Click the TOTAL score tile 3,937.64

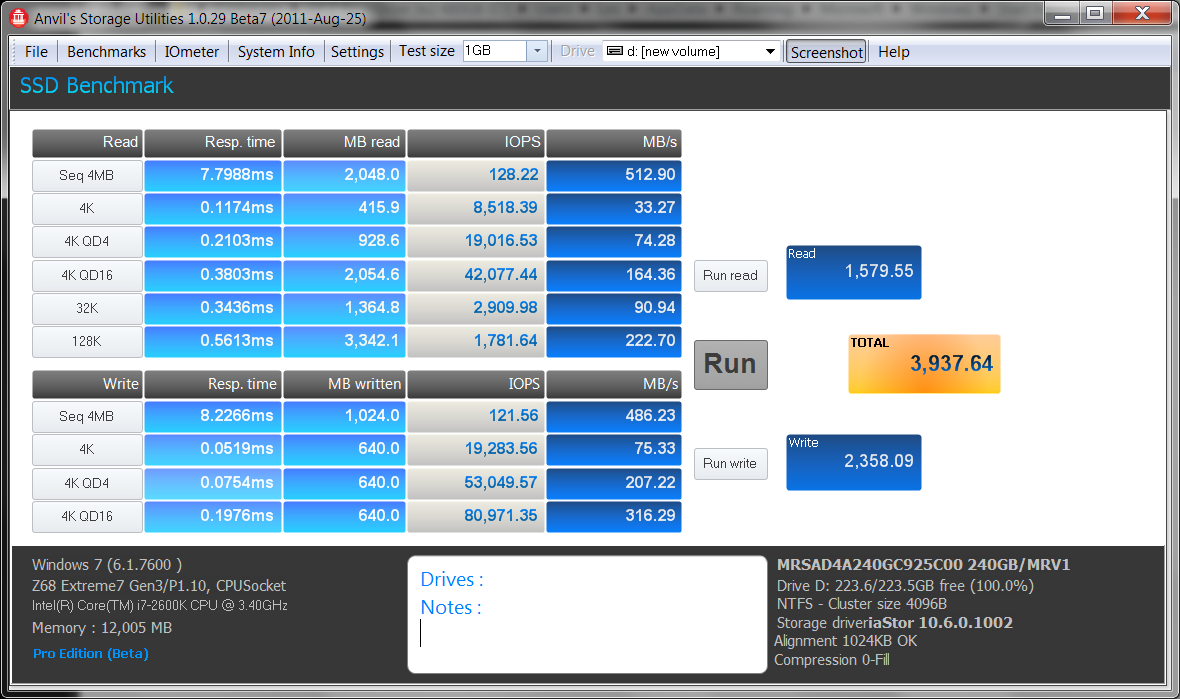pos(924,364)
